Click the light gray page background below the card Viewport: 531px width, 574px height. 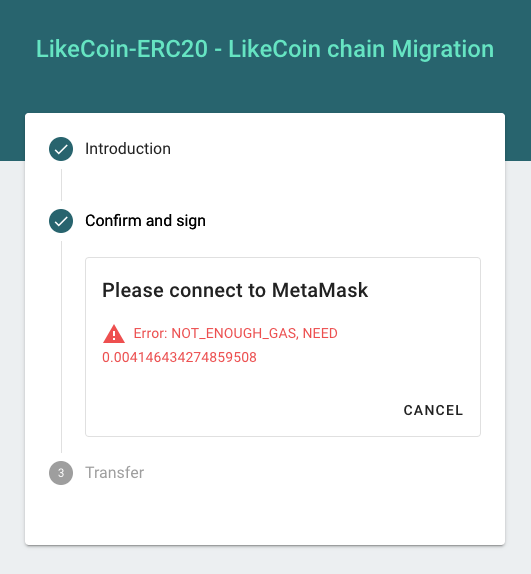[x=265, y=560]
